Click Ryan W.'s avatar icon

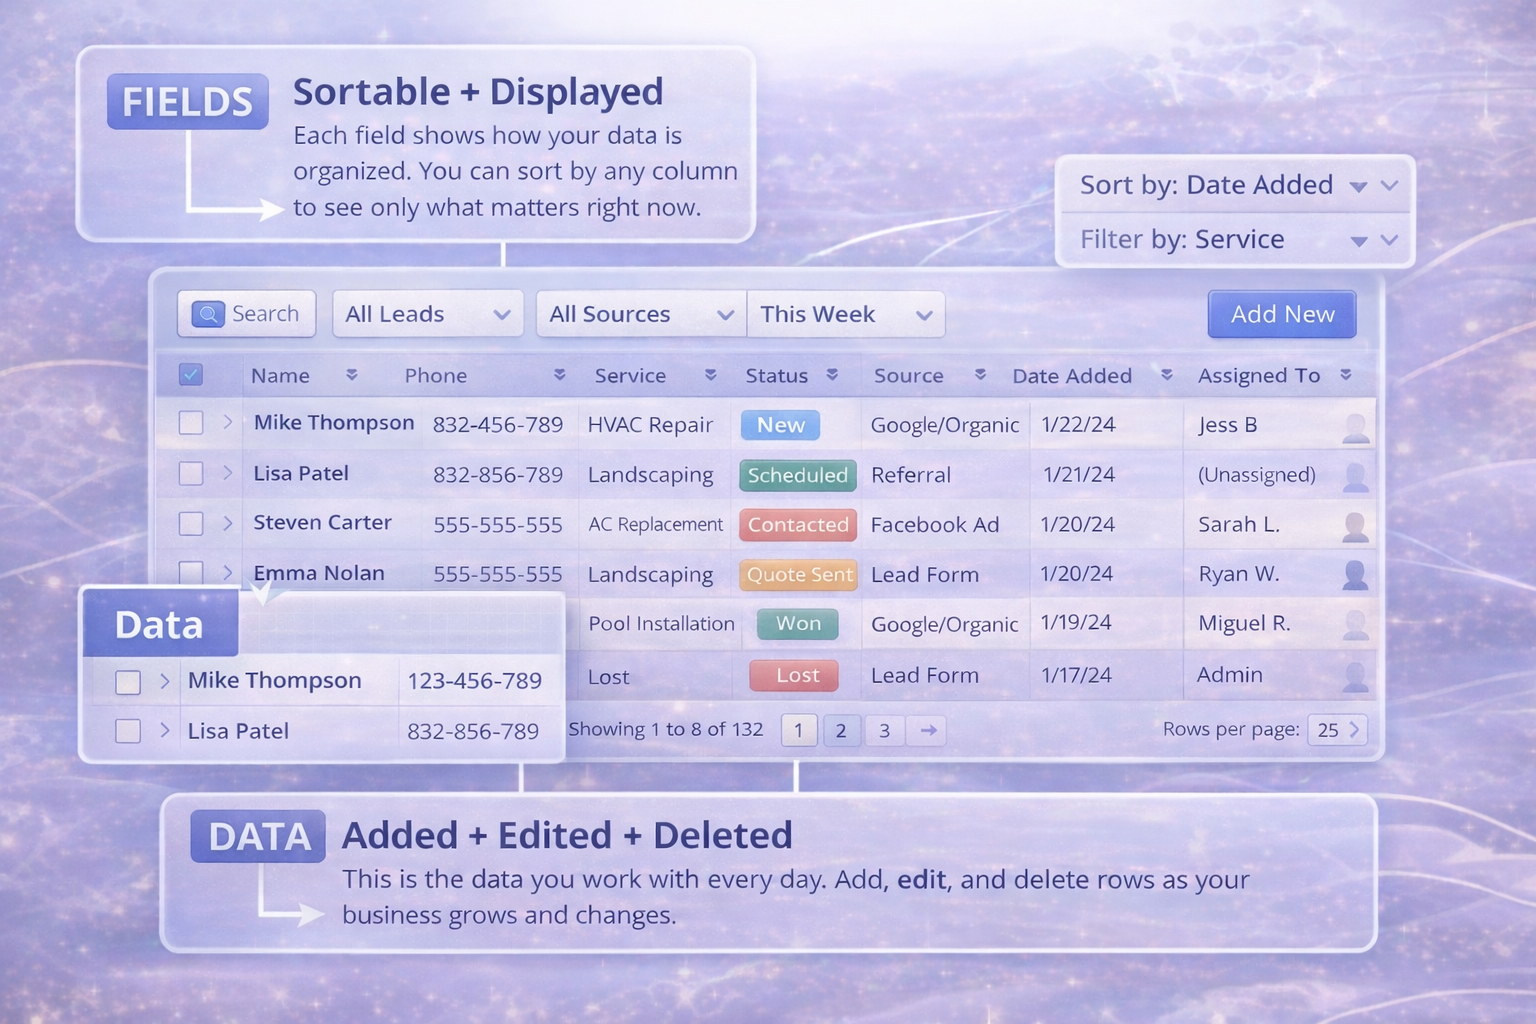[1356, 574]
